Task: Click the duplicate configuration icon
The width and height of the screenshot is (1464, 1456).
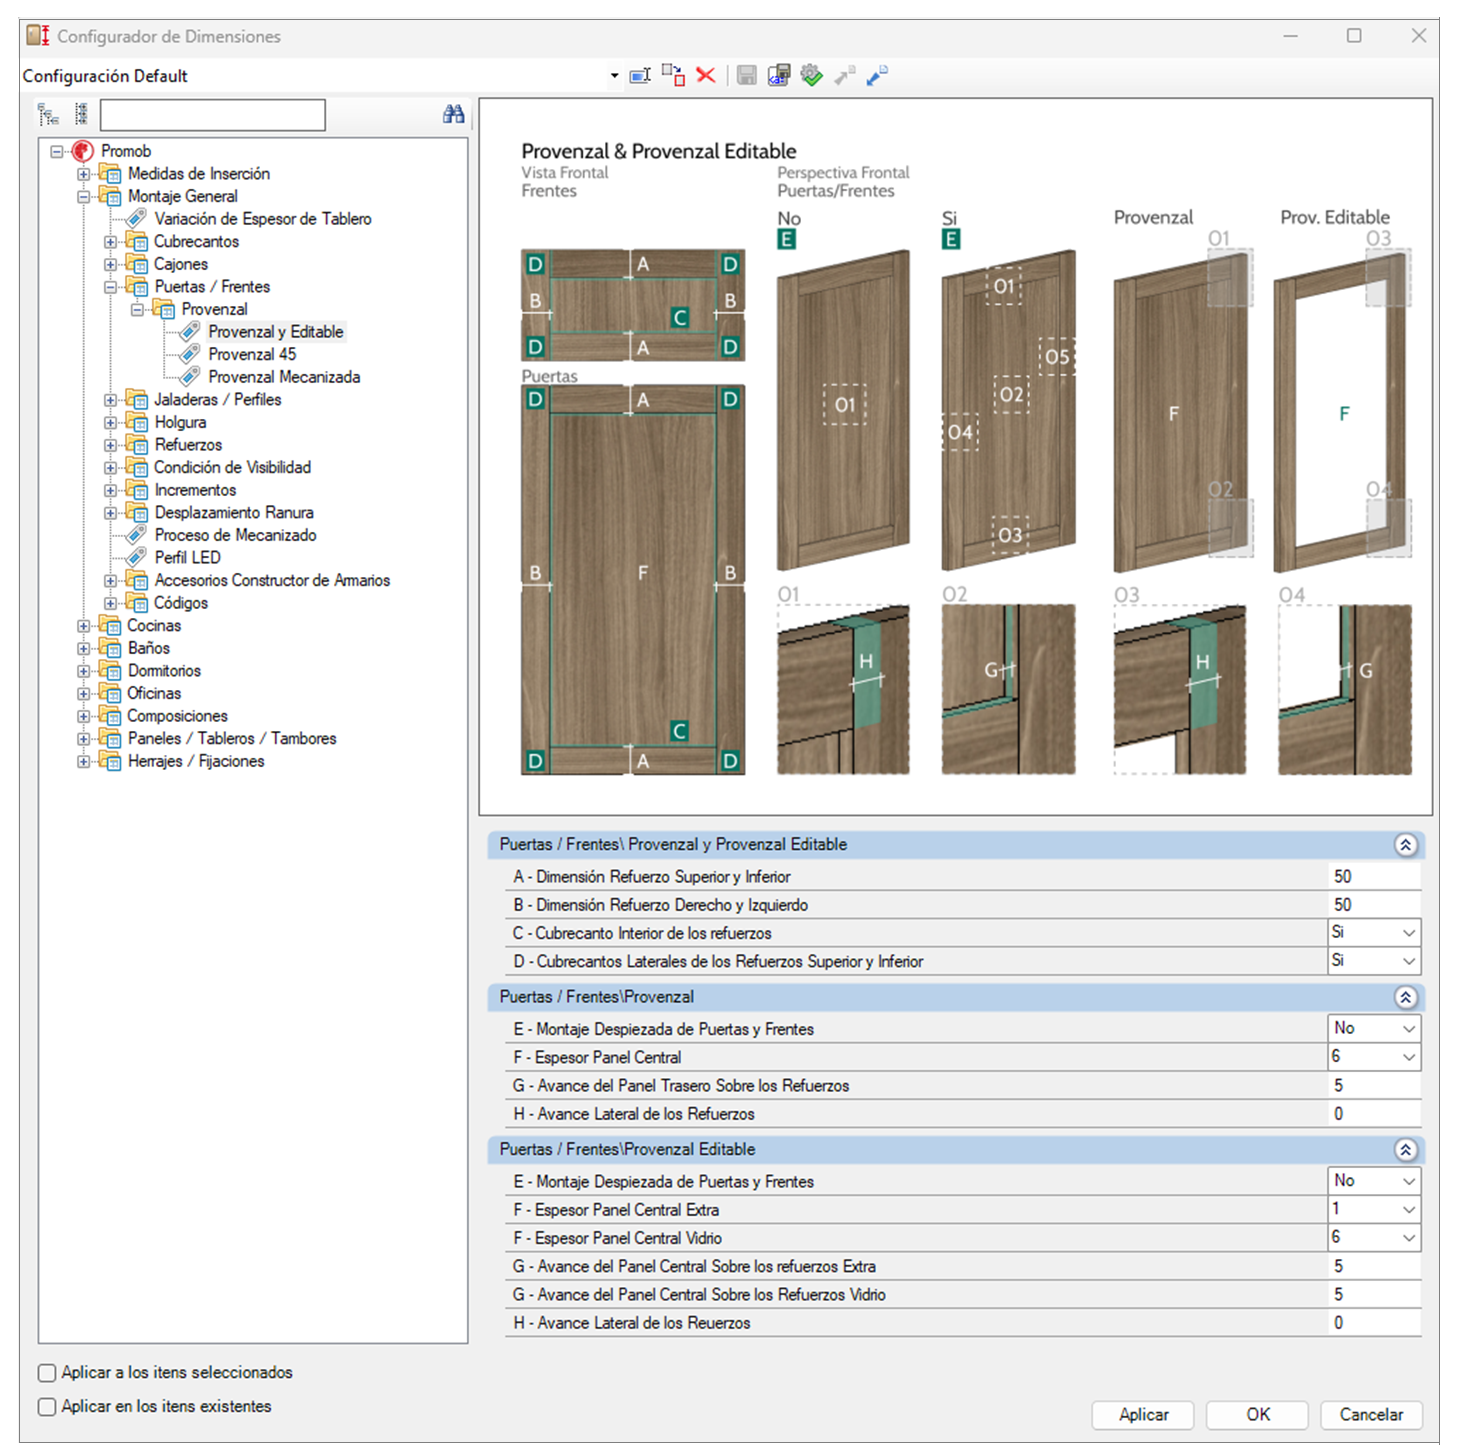Action: click(673, 76)
